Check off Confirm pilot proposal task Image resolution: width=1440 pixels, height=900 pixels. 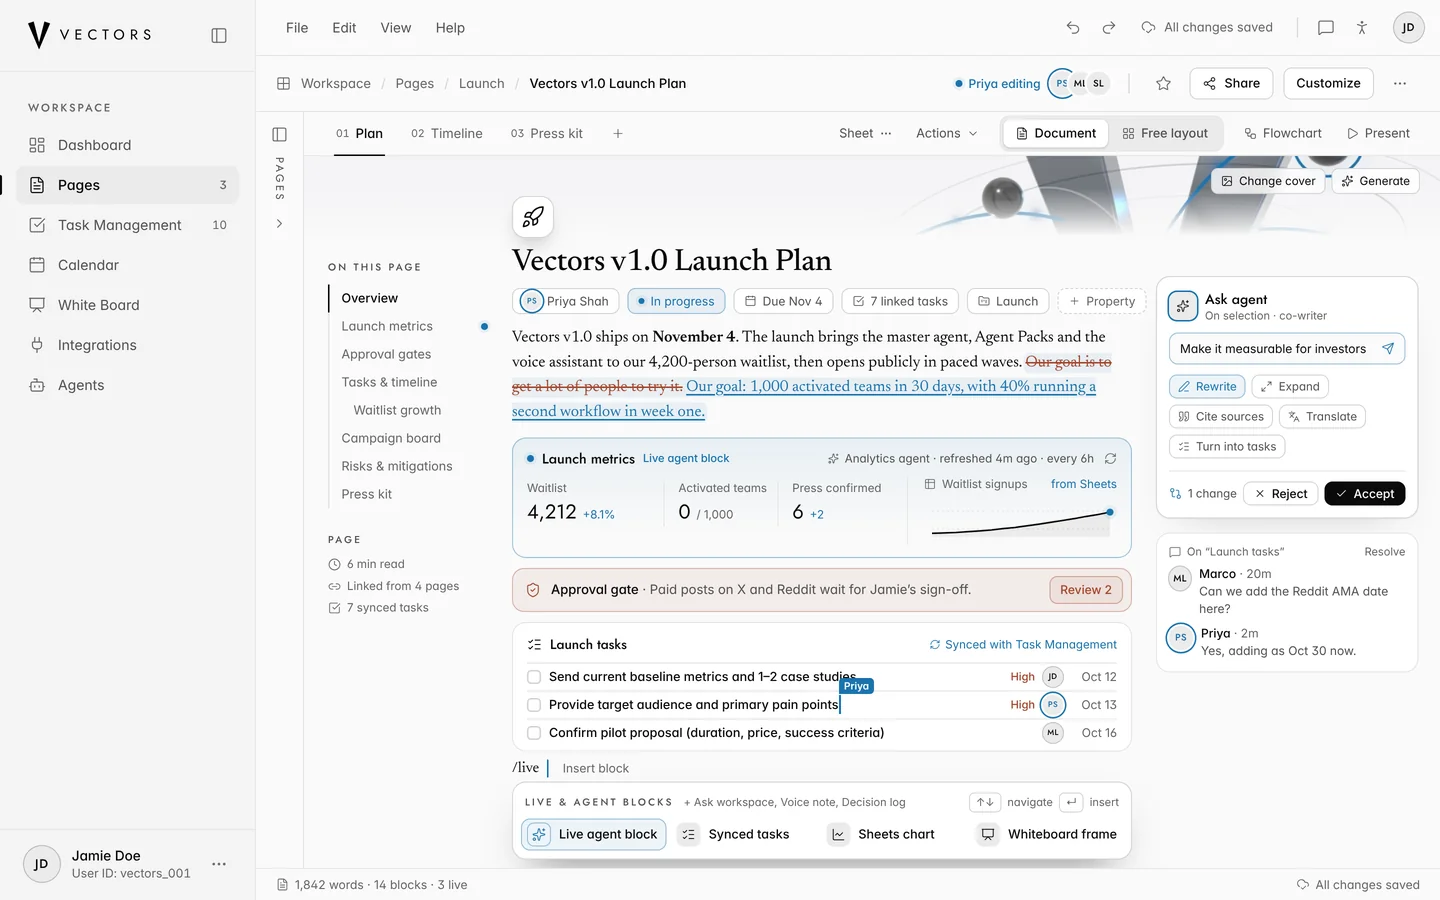[534, 733]
